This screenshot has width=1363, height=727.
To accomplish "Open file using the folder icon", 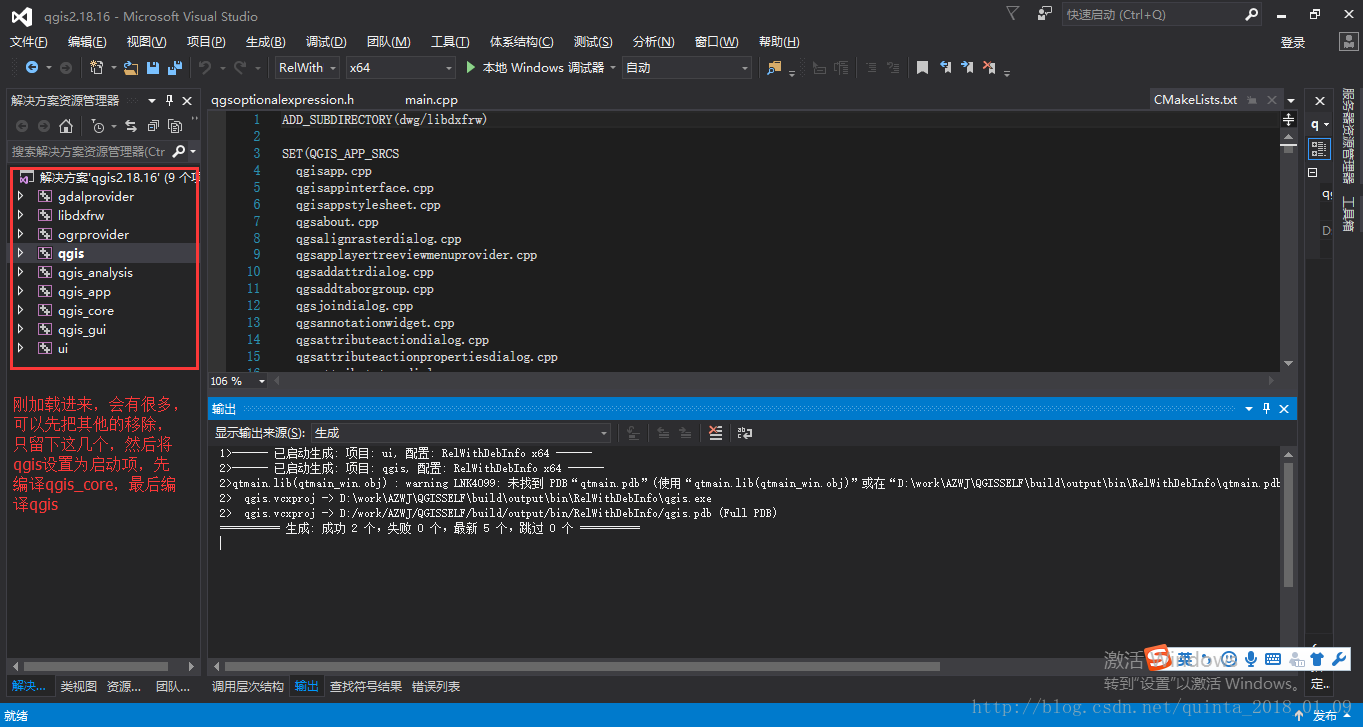I will [130, 68].
